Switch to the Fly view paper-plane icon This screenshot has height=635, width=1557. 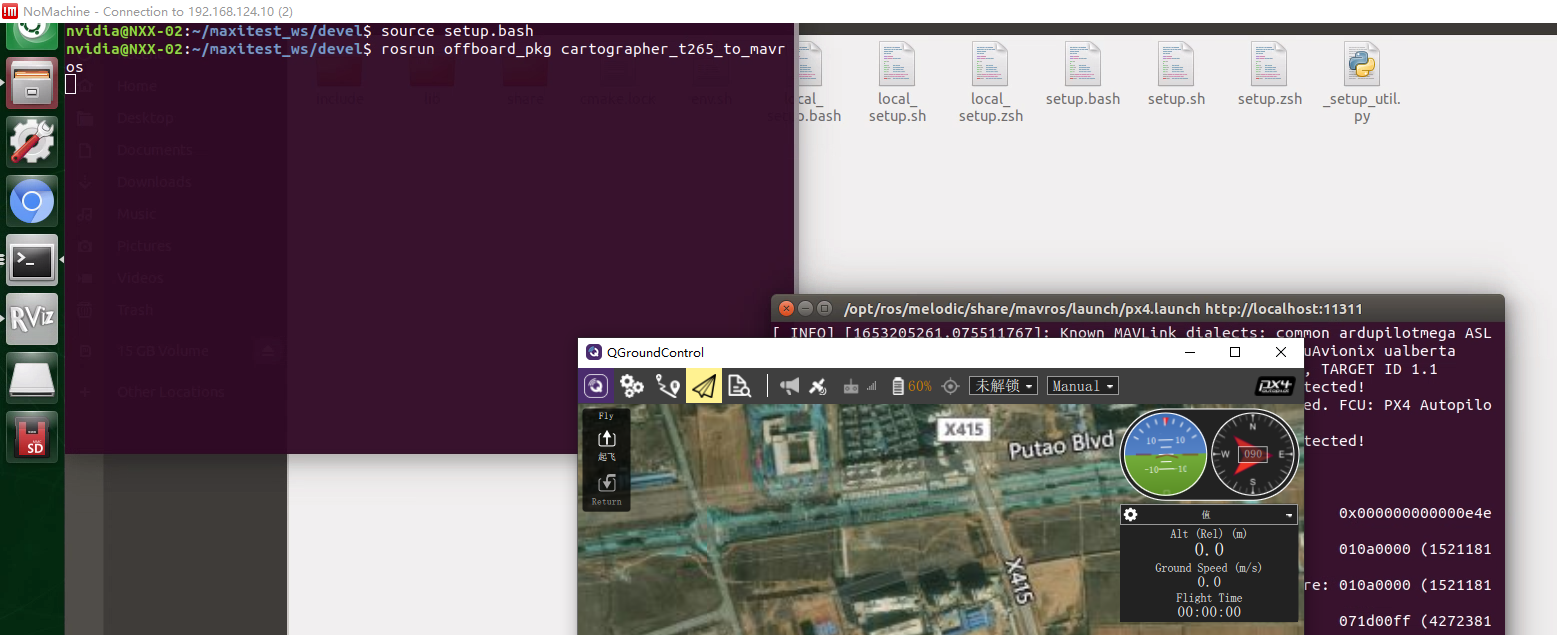(703, 385)
